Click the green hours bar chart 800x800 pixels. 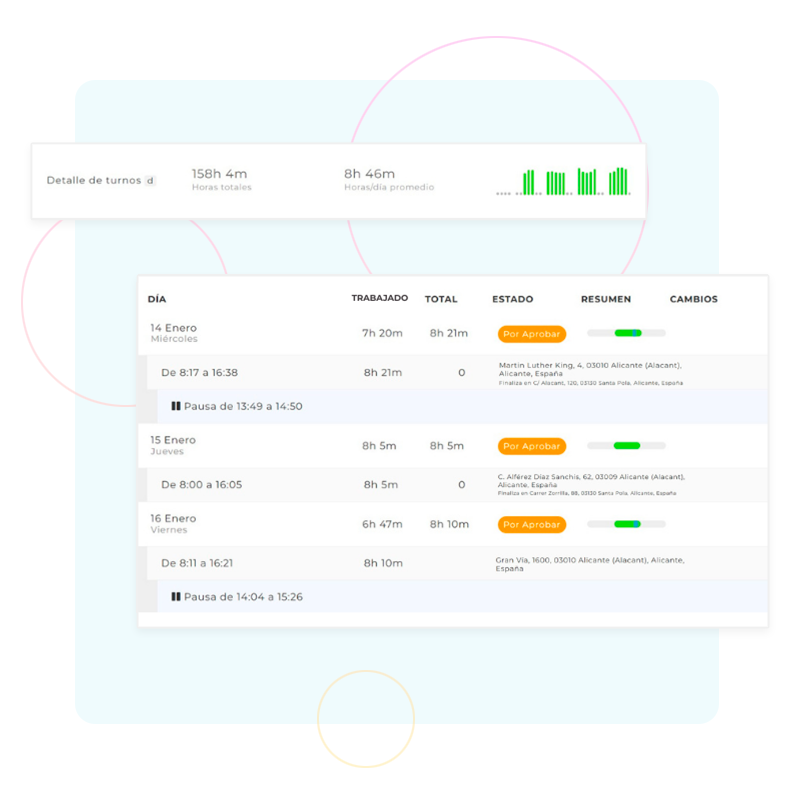[564, 181]
